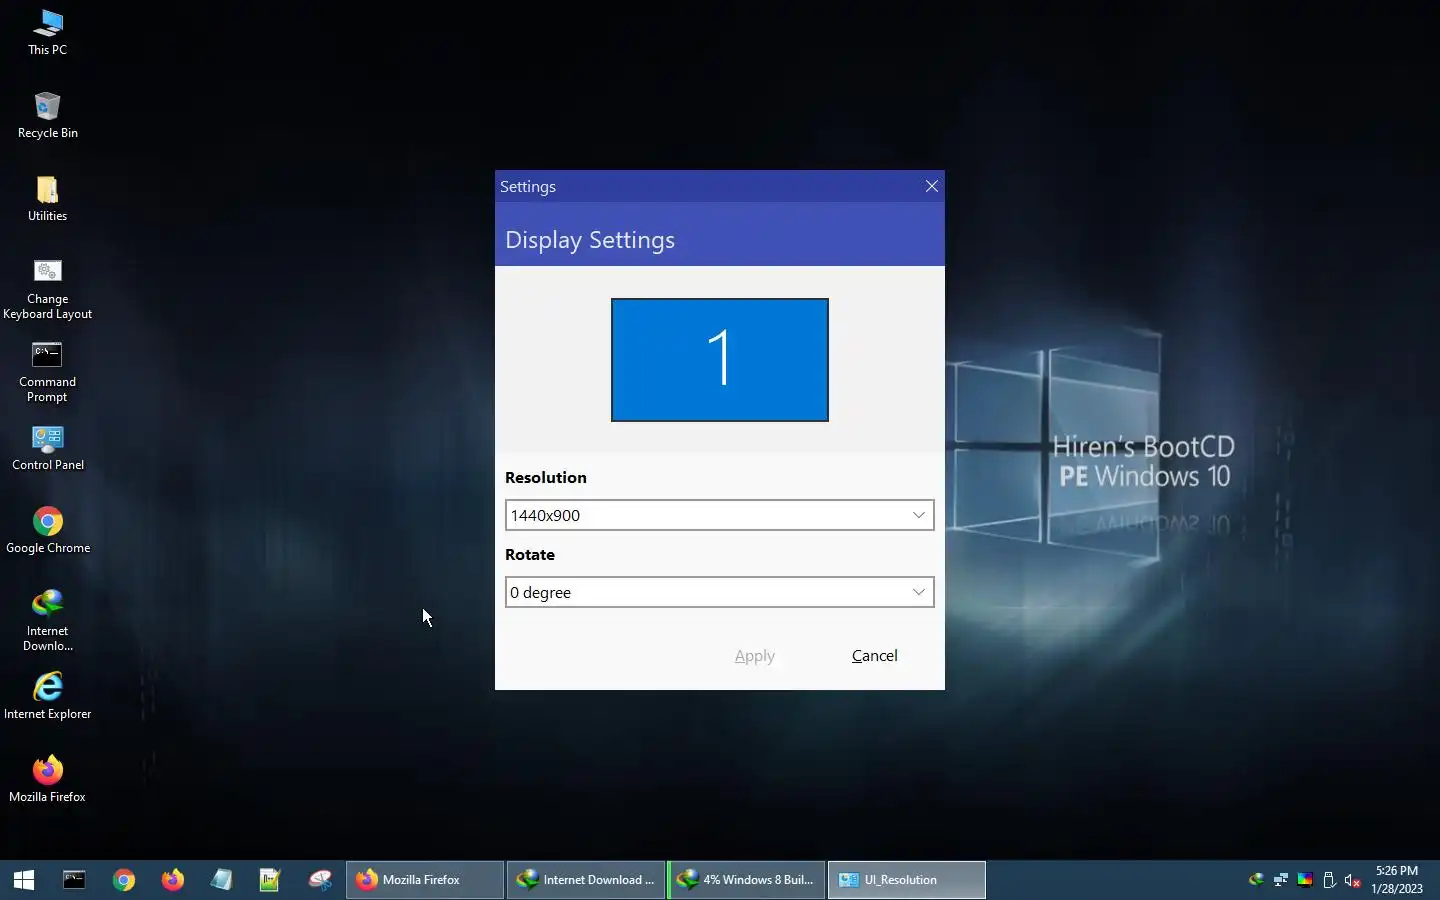Switch to Mozilla Firefox taskbar window
The image size is (1440, 900).
(x=425, y=880)
